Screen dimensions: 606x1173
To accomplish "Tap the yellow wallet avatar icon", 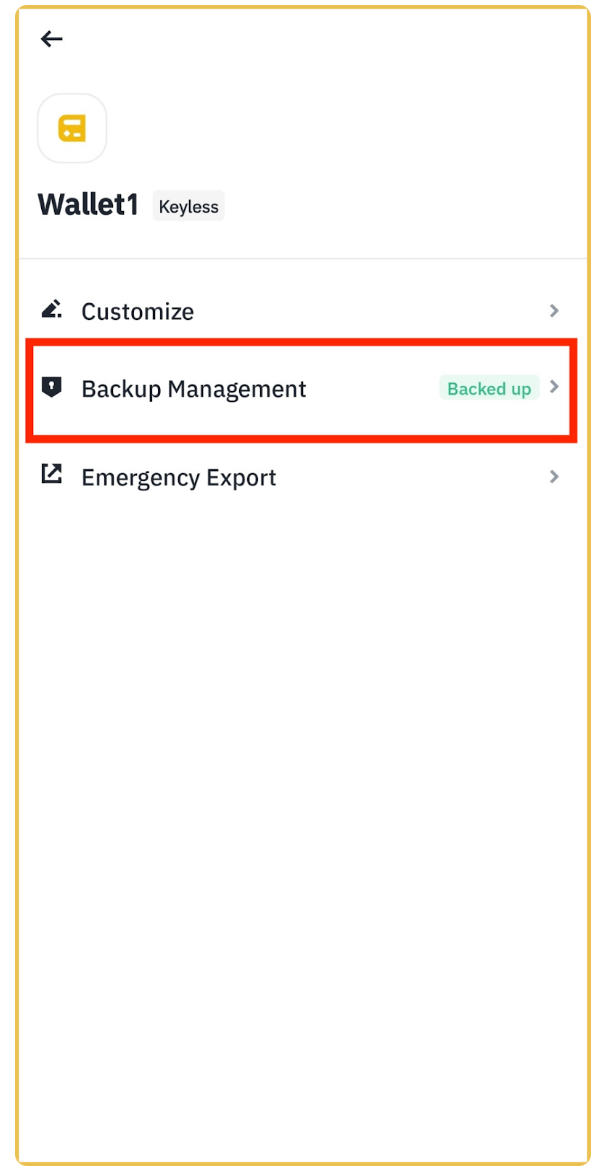I will pyautogui.click(x=72, y=128).
